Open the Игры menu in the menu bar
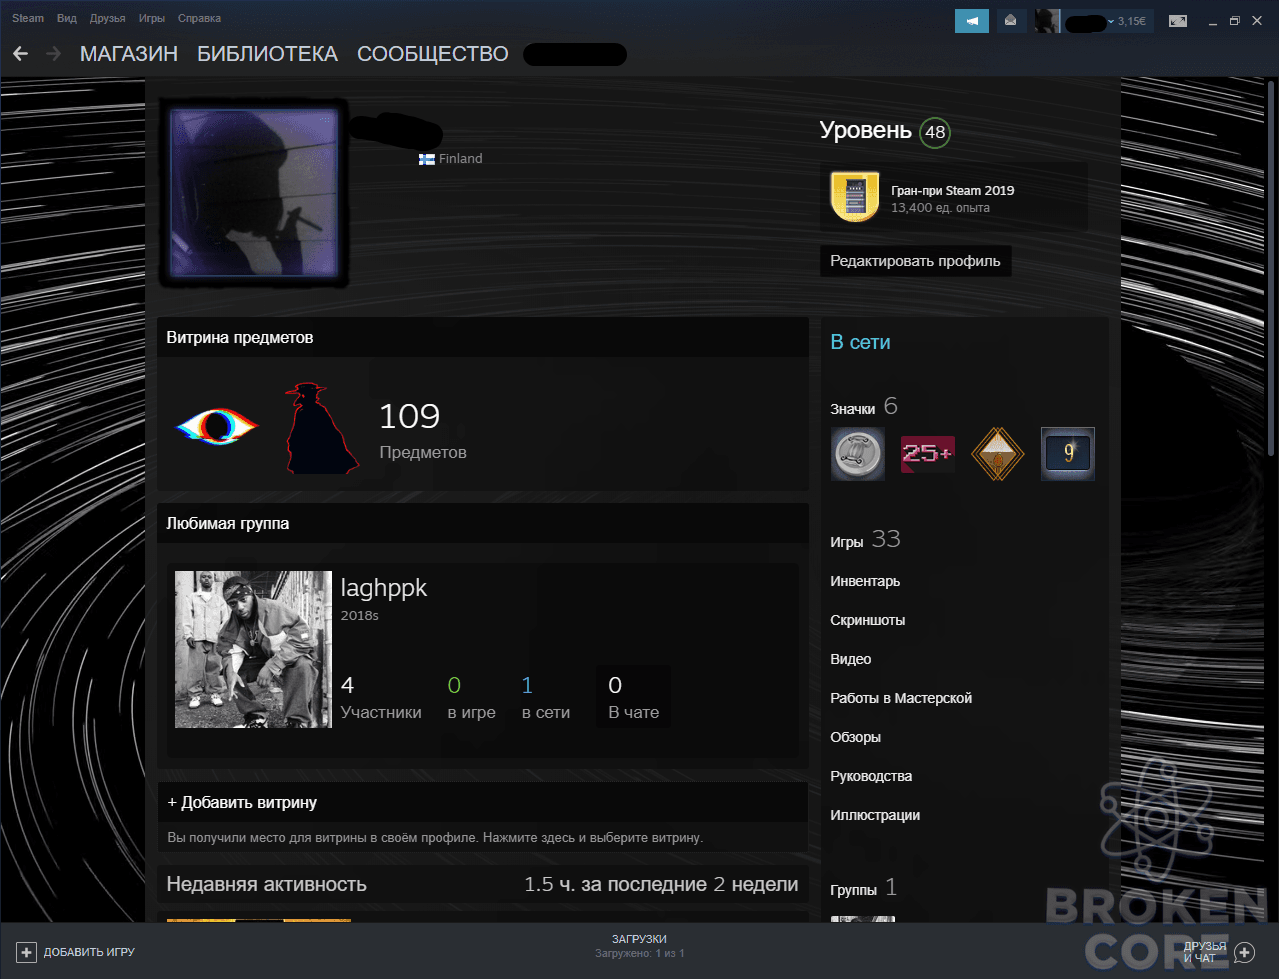 [x=152, y=18]
